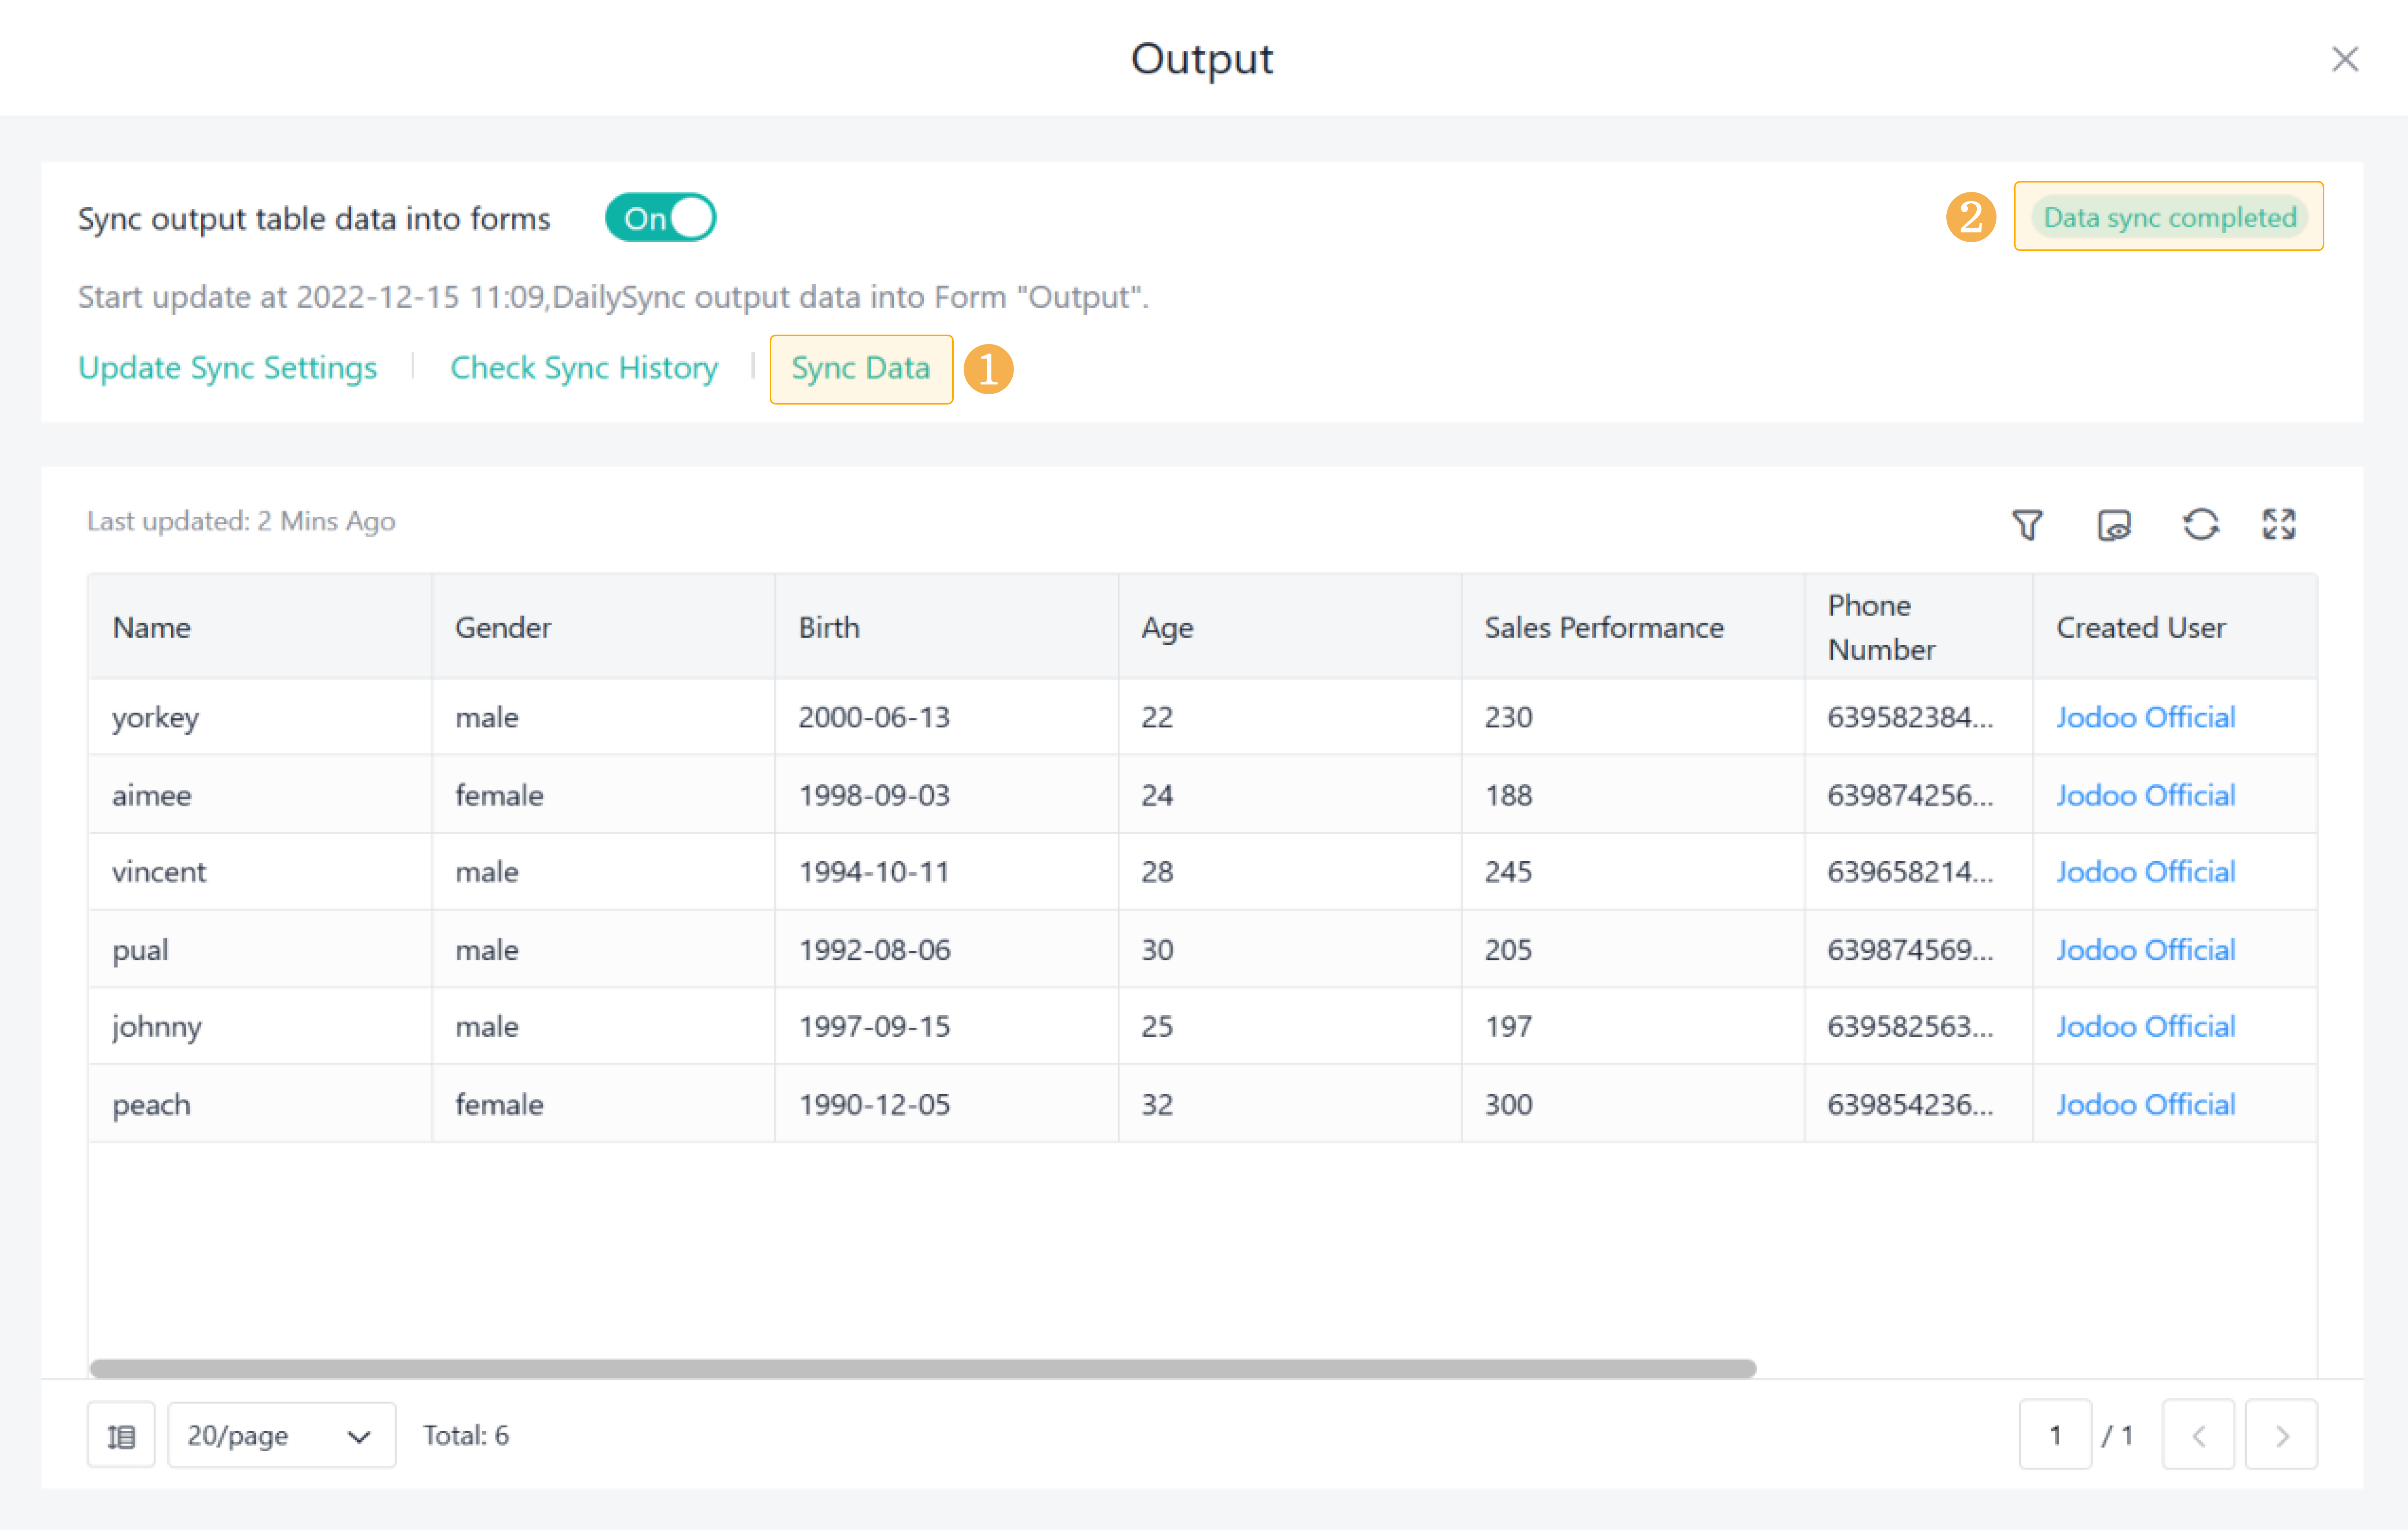Turn off sync output table toggle
The image size is (2408, 1530).
[x=661, y=218]
